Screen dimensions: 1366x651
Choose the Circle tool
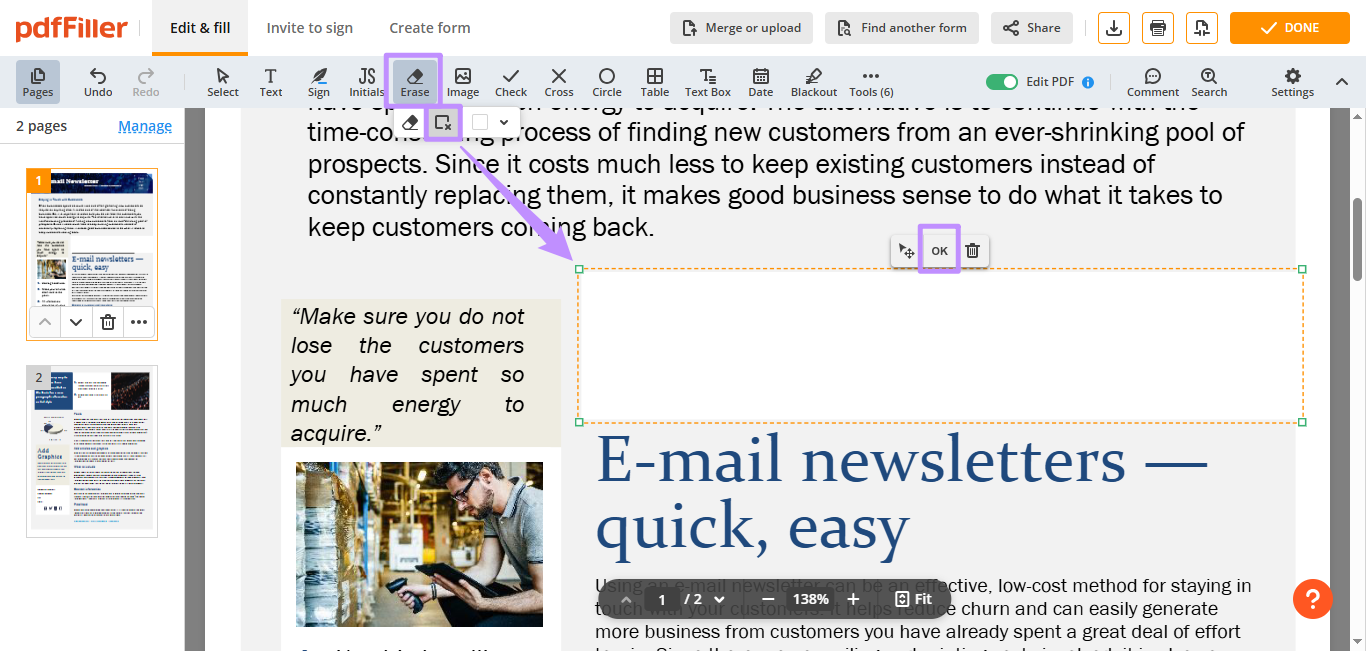click(607, 82)
